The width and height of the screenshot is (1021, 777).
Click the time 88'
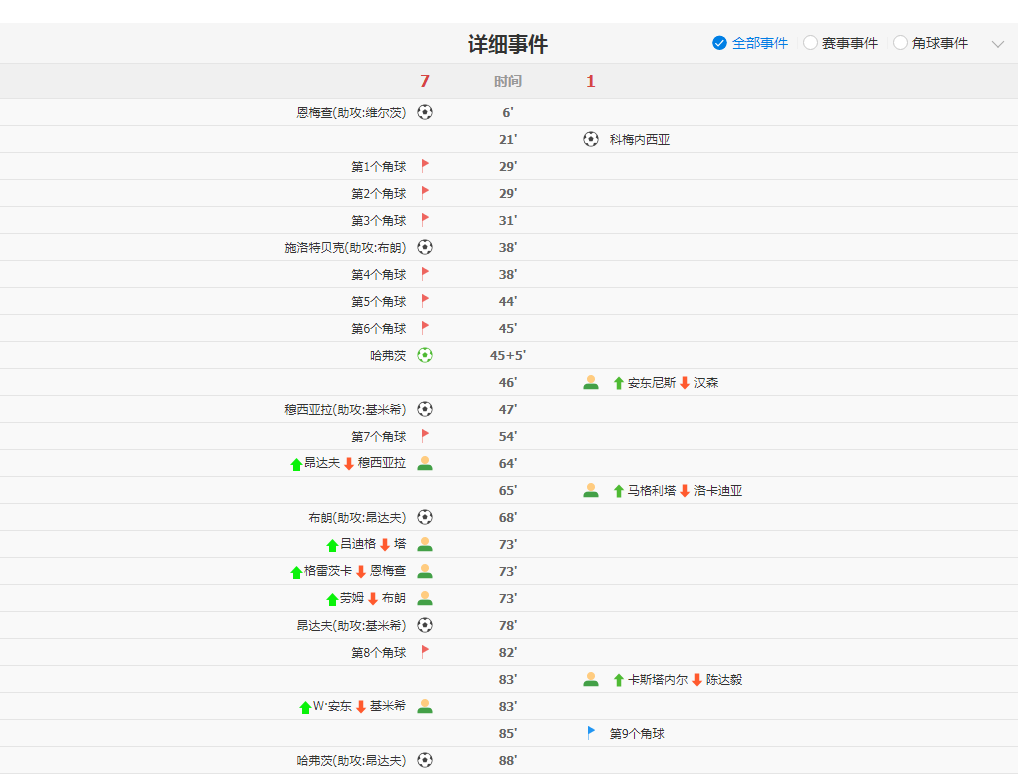click(508, 761)
